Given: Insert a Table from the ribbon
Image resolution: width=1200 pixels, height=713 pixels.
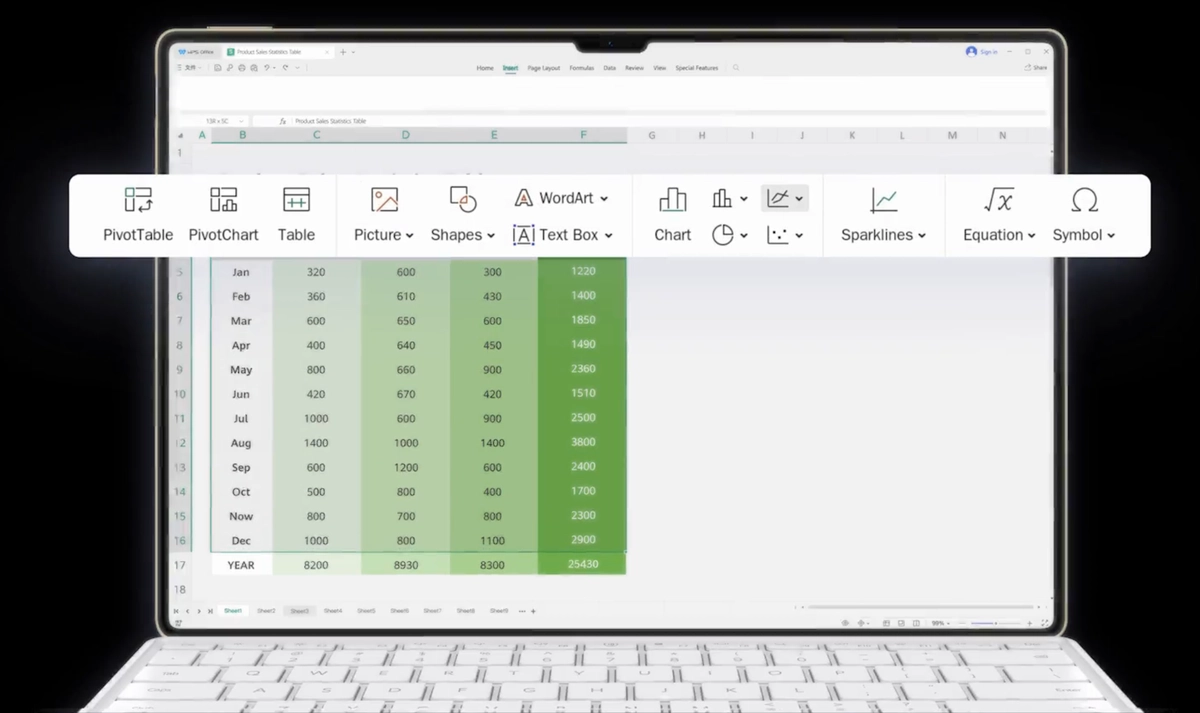Looking at the screenshot, I should [296, 215].
